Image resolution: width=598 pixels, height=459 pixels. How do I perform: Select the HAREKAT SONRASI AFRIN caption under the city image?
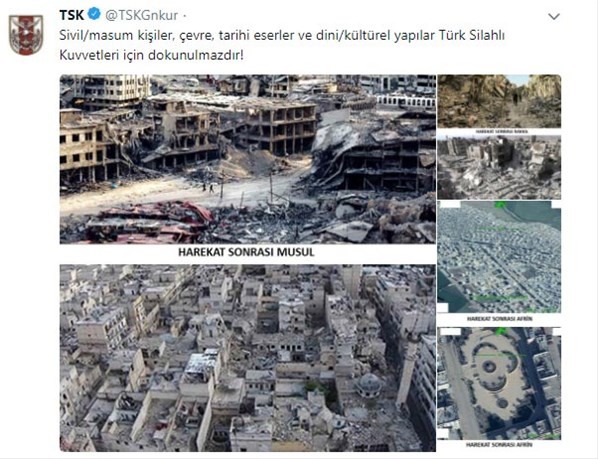pos(499,318)
